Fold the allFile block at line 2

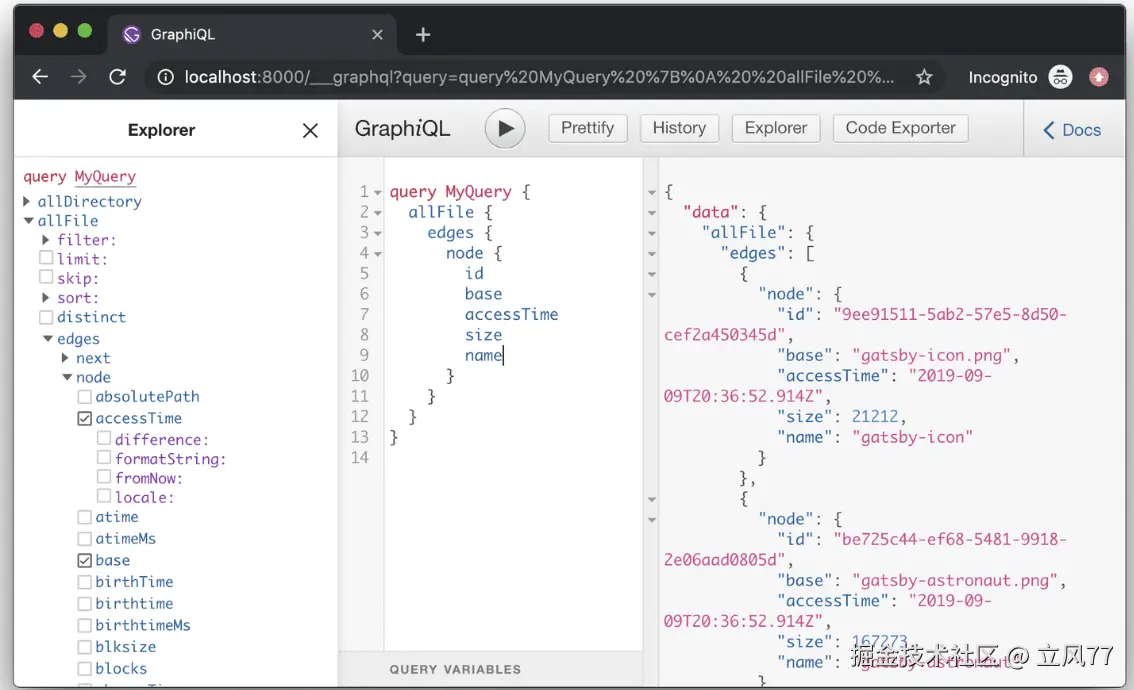tap(378, 213)
